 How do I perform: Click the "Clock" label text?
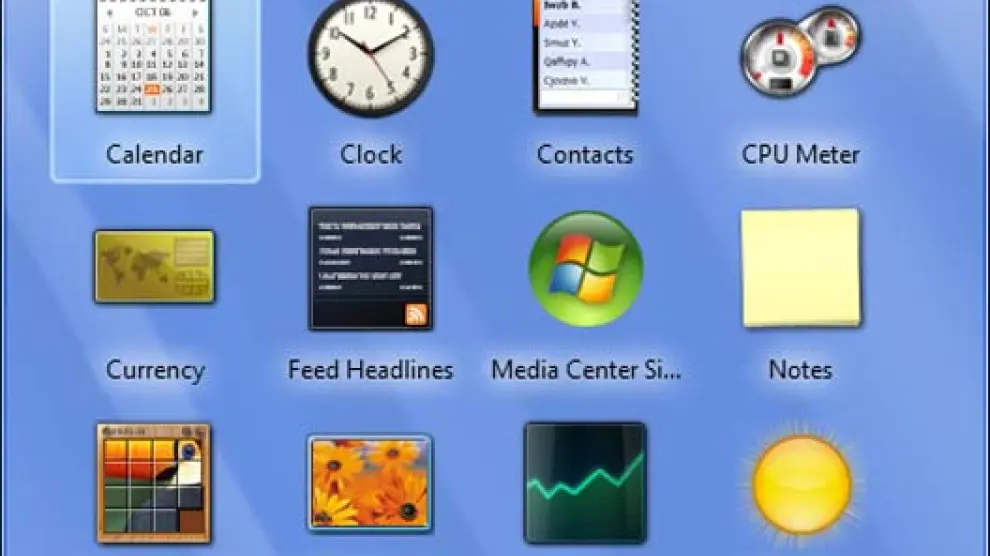[x=371, y=155]
